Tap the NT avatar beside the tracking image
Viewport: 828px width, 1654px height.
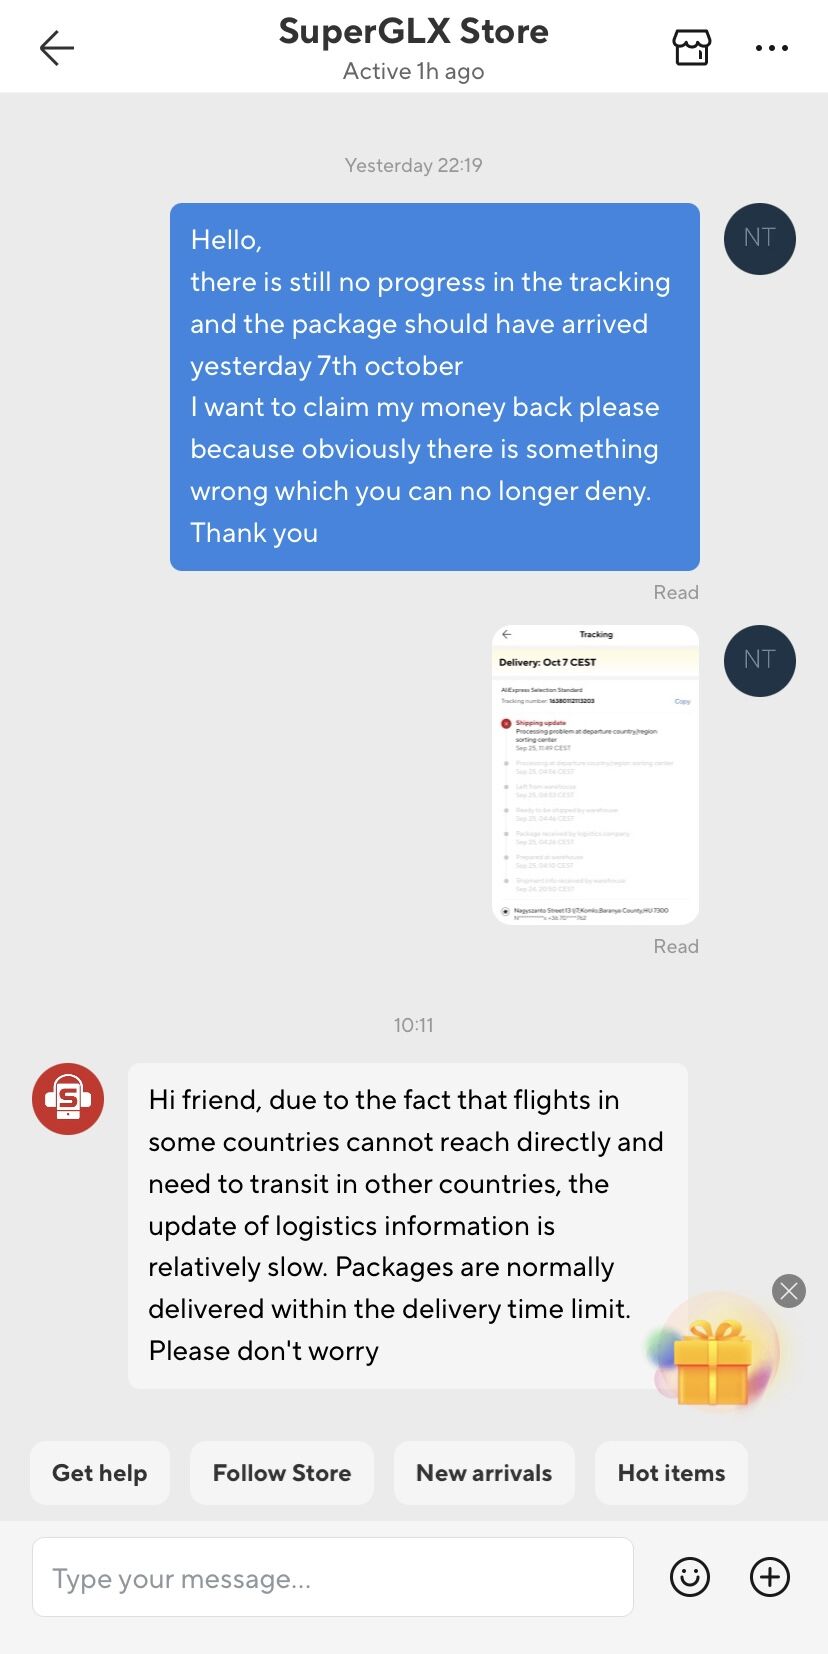click(x=760, y=661)
